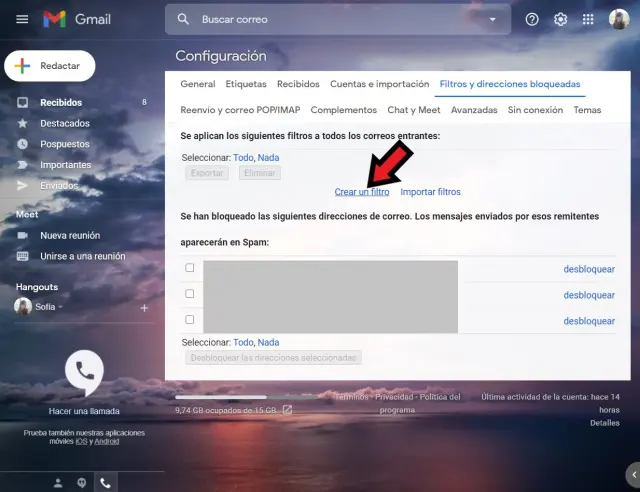Start a new Hangouts chat plus icon
This screenshot has height=492, width=640.
tap(144, 307)
